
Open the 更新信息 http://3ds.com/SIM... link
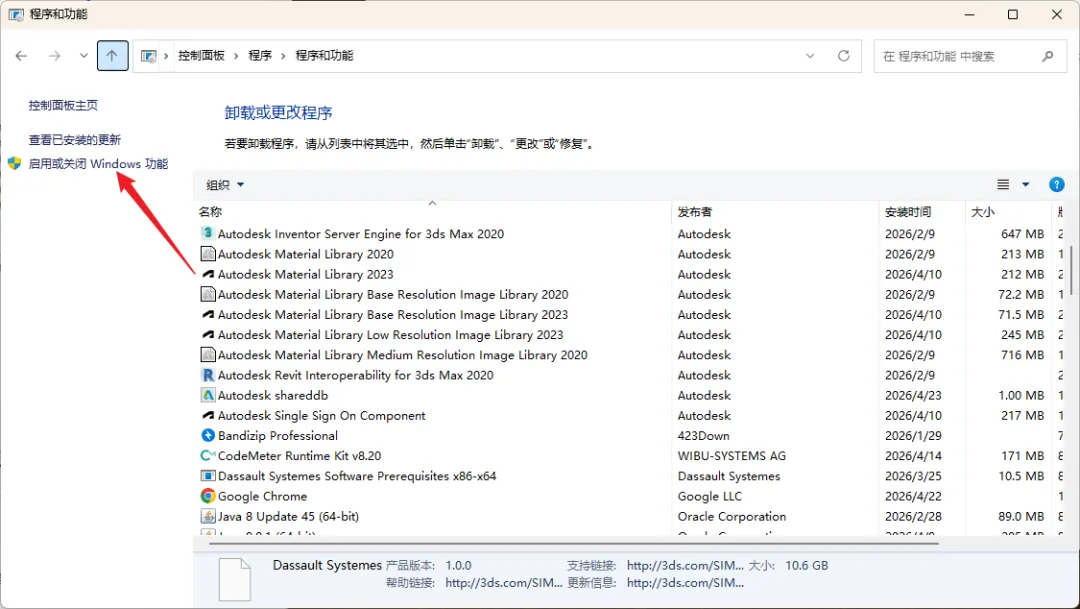pyautogui.click(x=685, y=583)
